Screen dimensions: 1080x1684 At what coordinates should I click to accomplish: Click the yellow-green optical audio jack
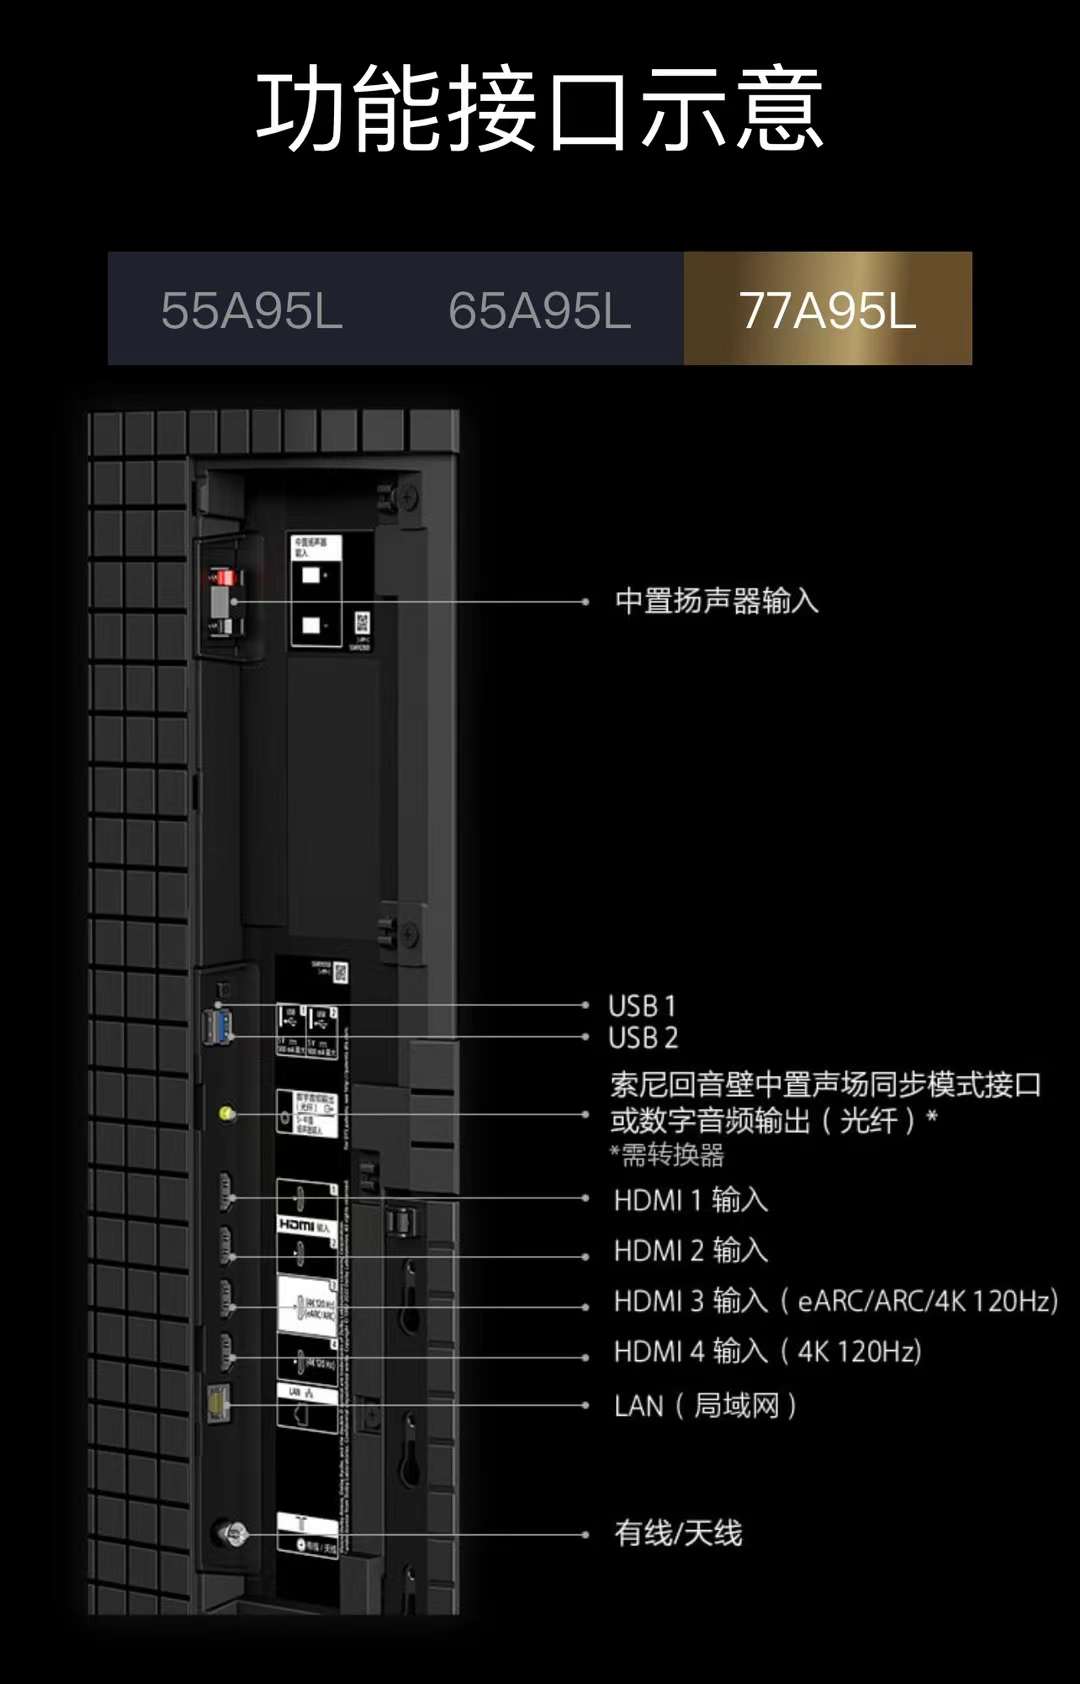point(227,1113)
